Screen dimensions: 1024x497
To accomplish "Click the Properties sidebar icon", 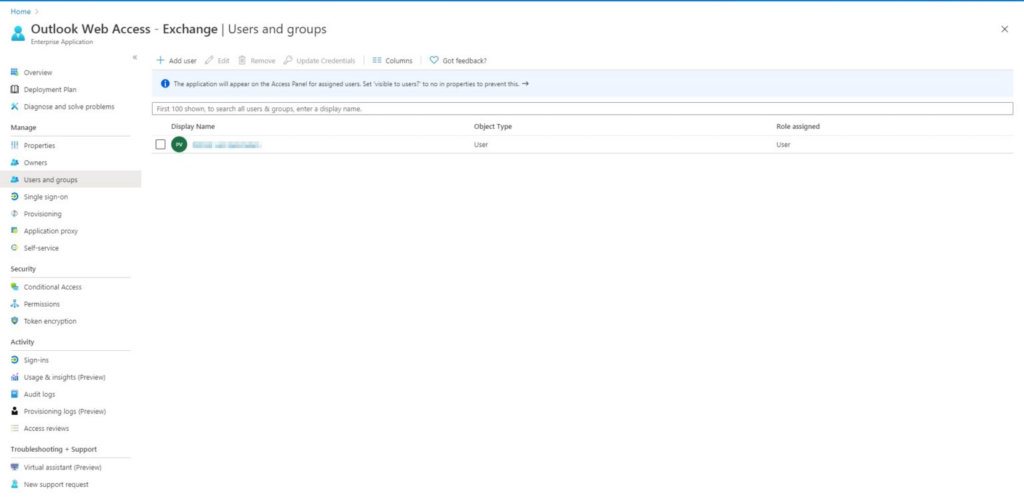I will (x=14, y=145).
